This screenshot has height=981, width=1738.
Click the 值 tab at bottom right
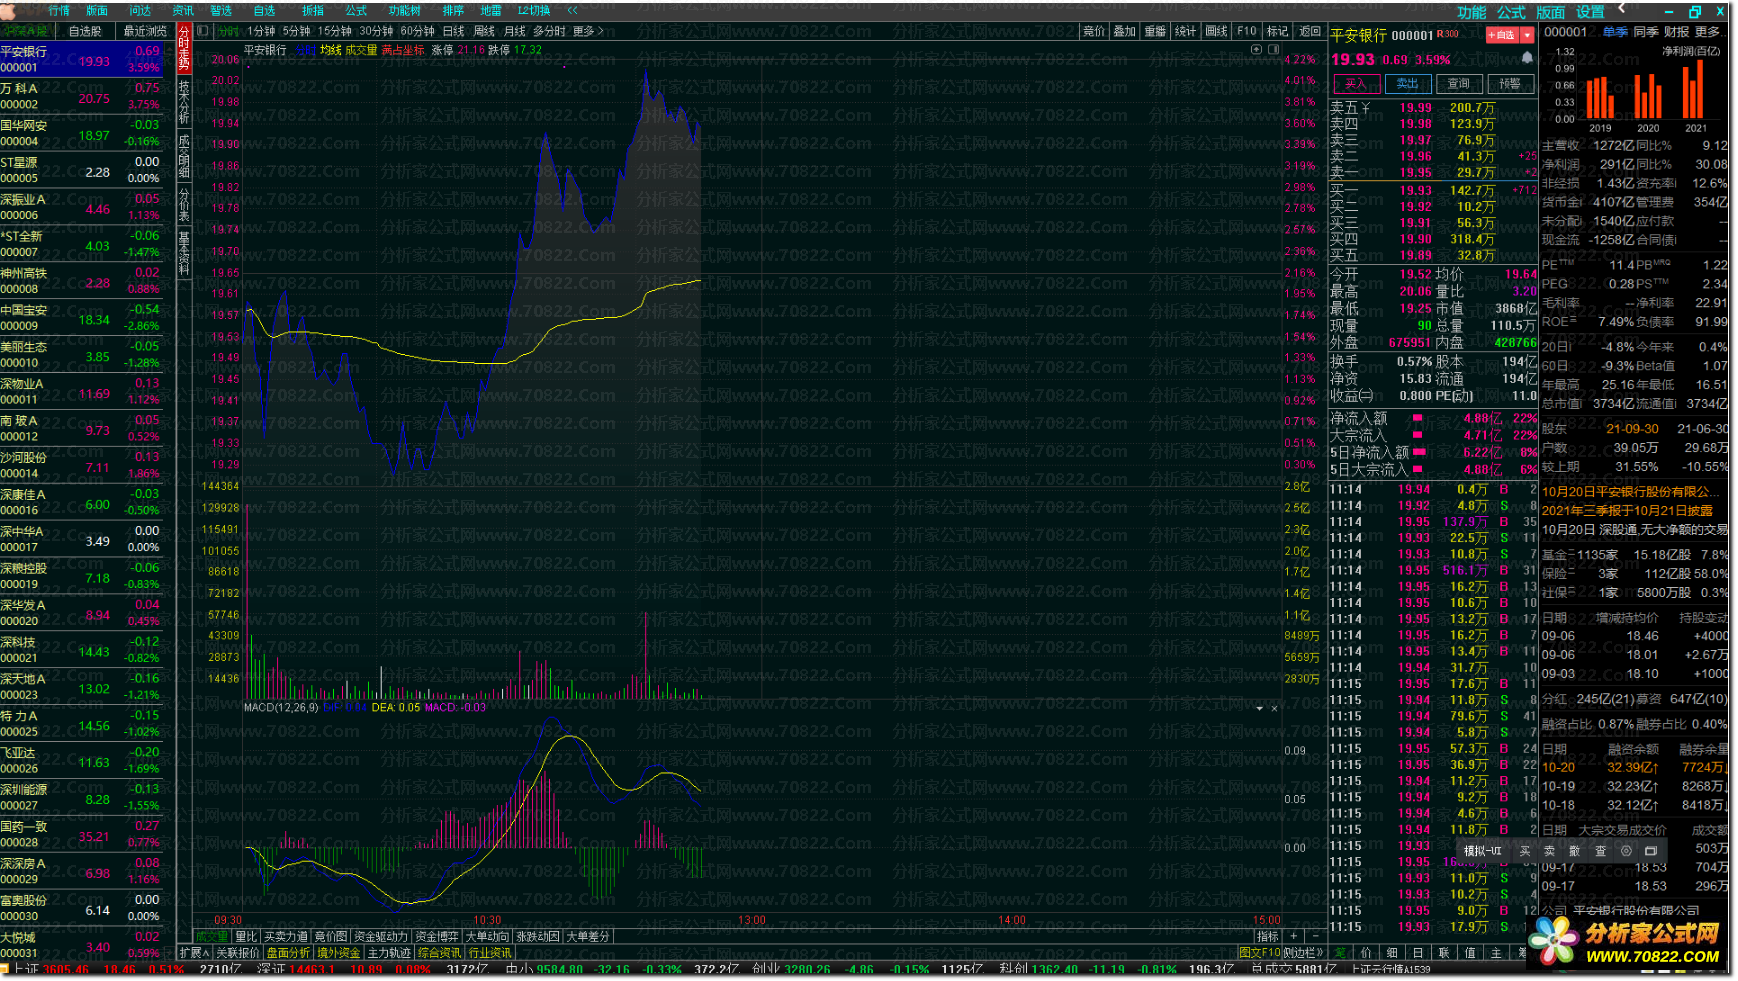1470,953
